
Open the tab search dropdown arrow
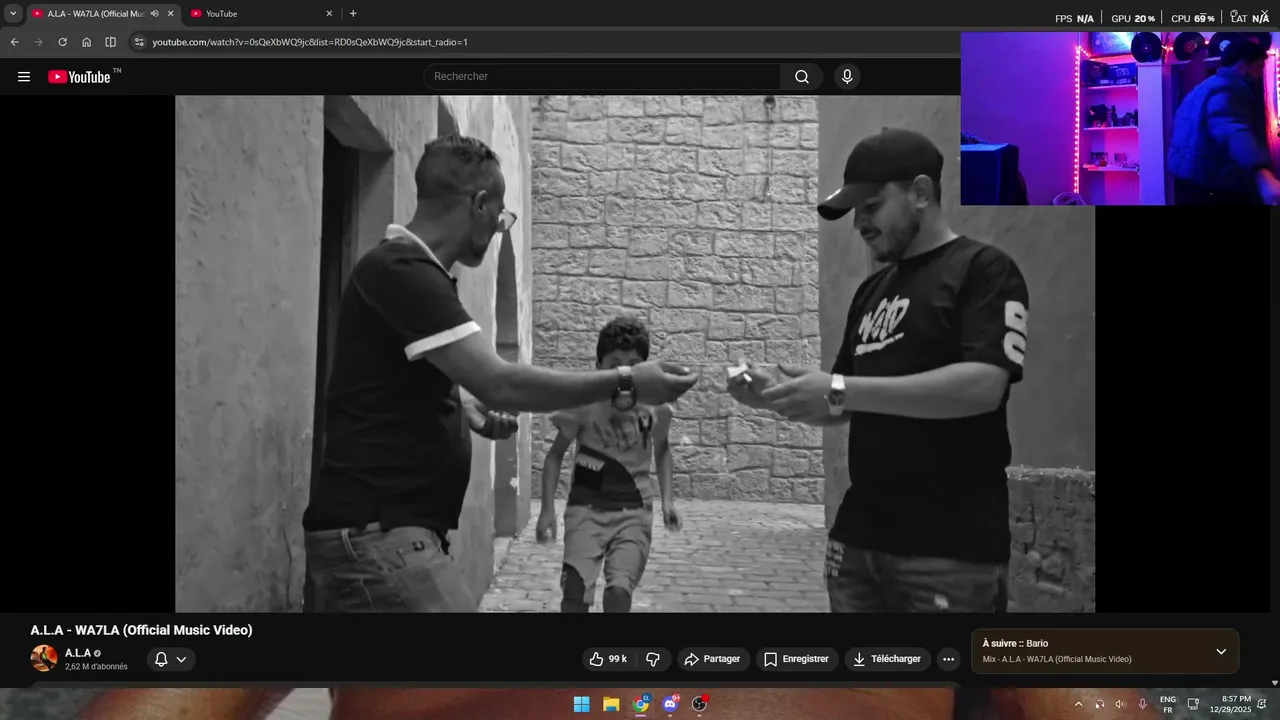pyautogui.click(x=13, y=14)
